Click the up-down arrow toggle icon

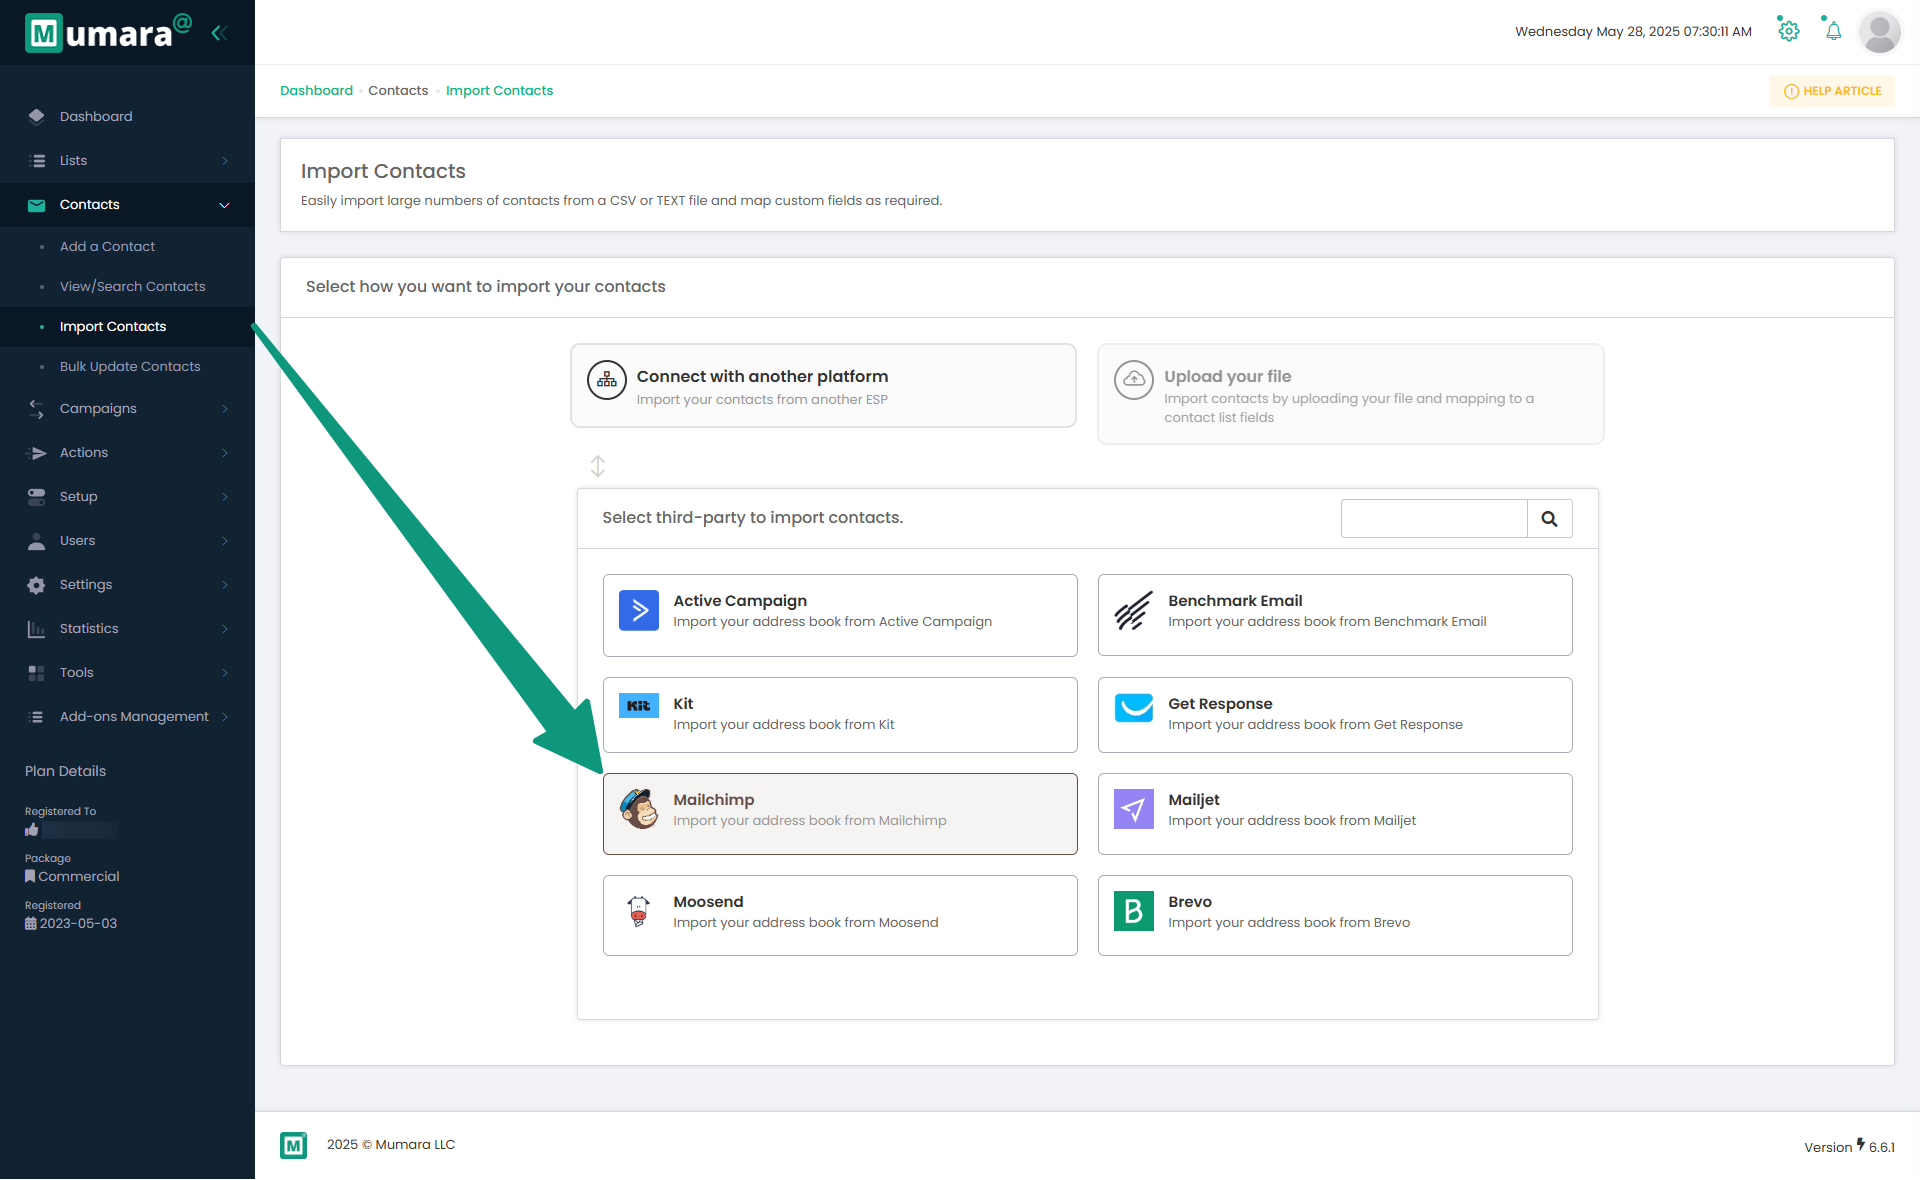[x=598, y=467]
